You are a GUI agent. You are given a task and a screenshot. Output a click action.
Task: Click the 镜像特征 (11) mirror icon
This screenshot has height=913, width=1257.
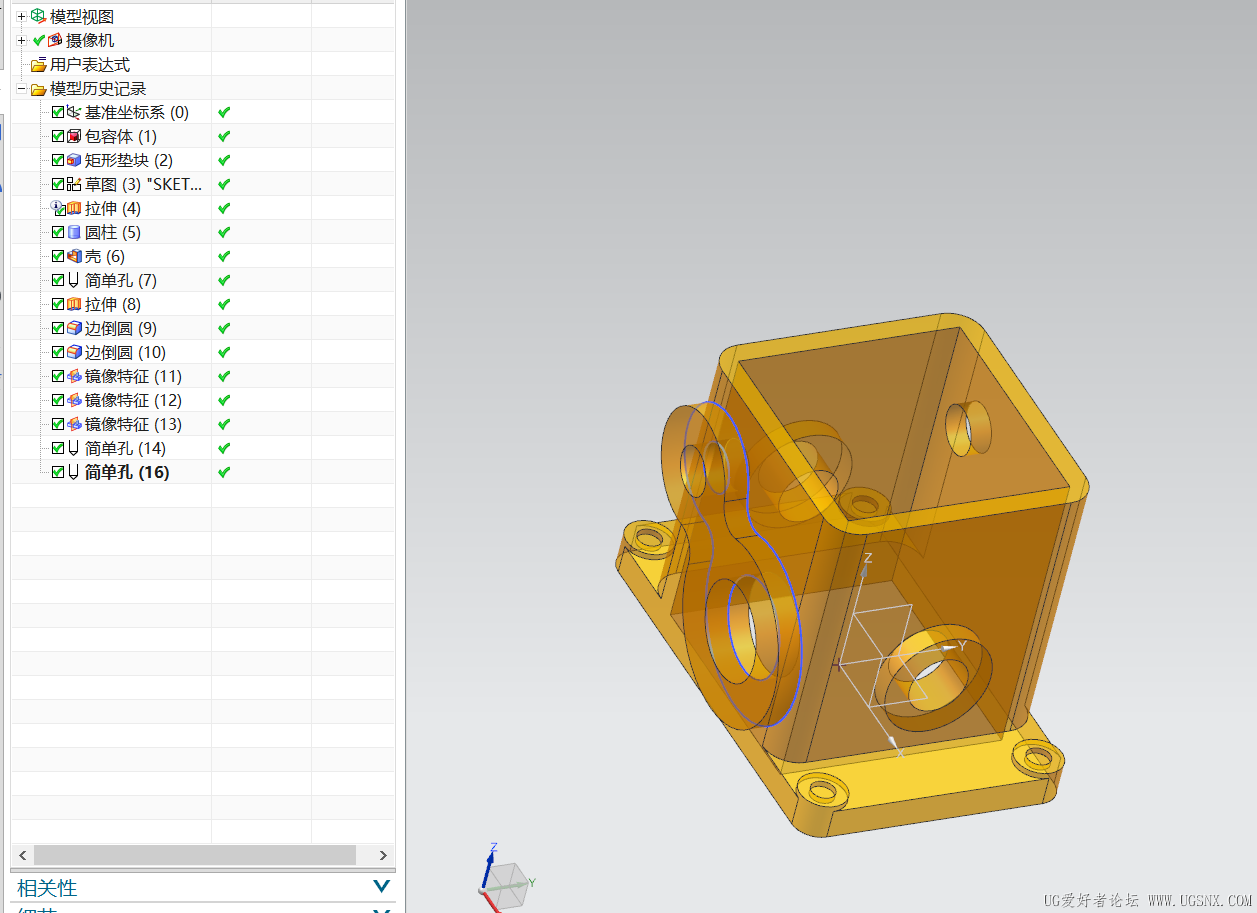click(x=74, y=376)
